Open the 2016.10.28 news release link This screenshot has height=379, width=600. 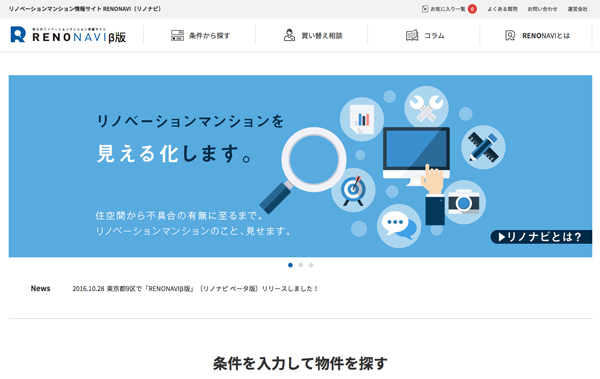(x=195, y=289)
